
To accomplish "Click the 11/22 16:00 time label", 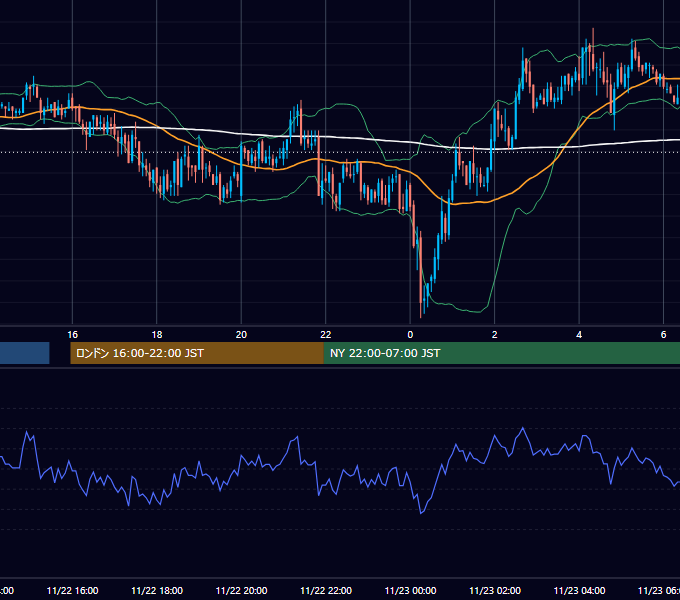I will [72, 590].
